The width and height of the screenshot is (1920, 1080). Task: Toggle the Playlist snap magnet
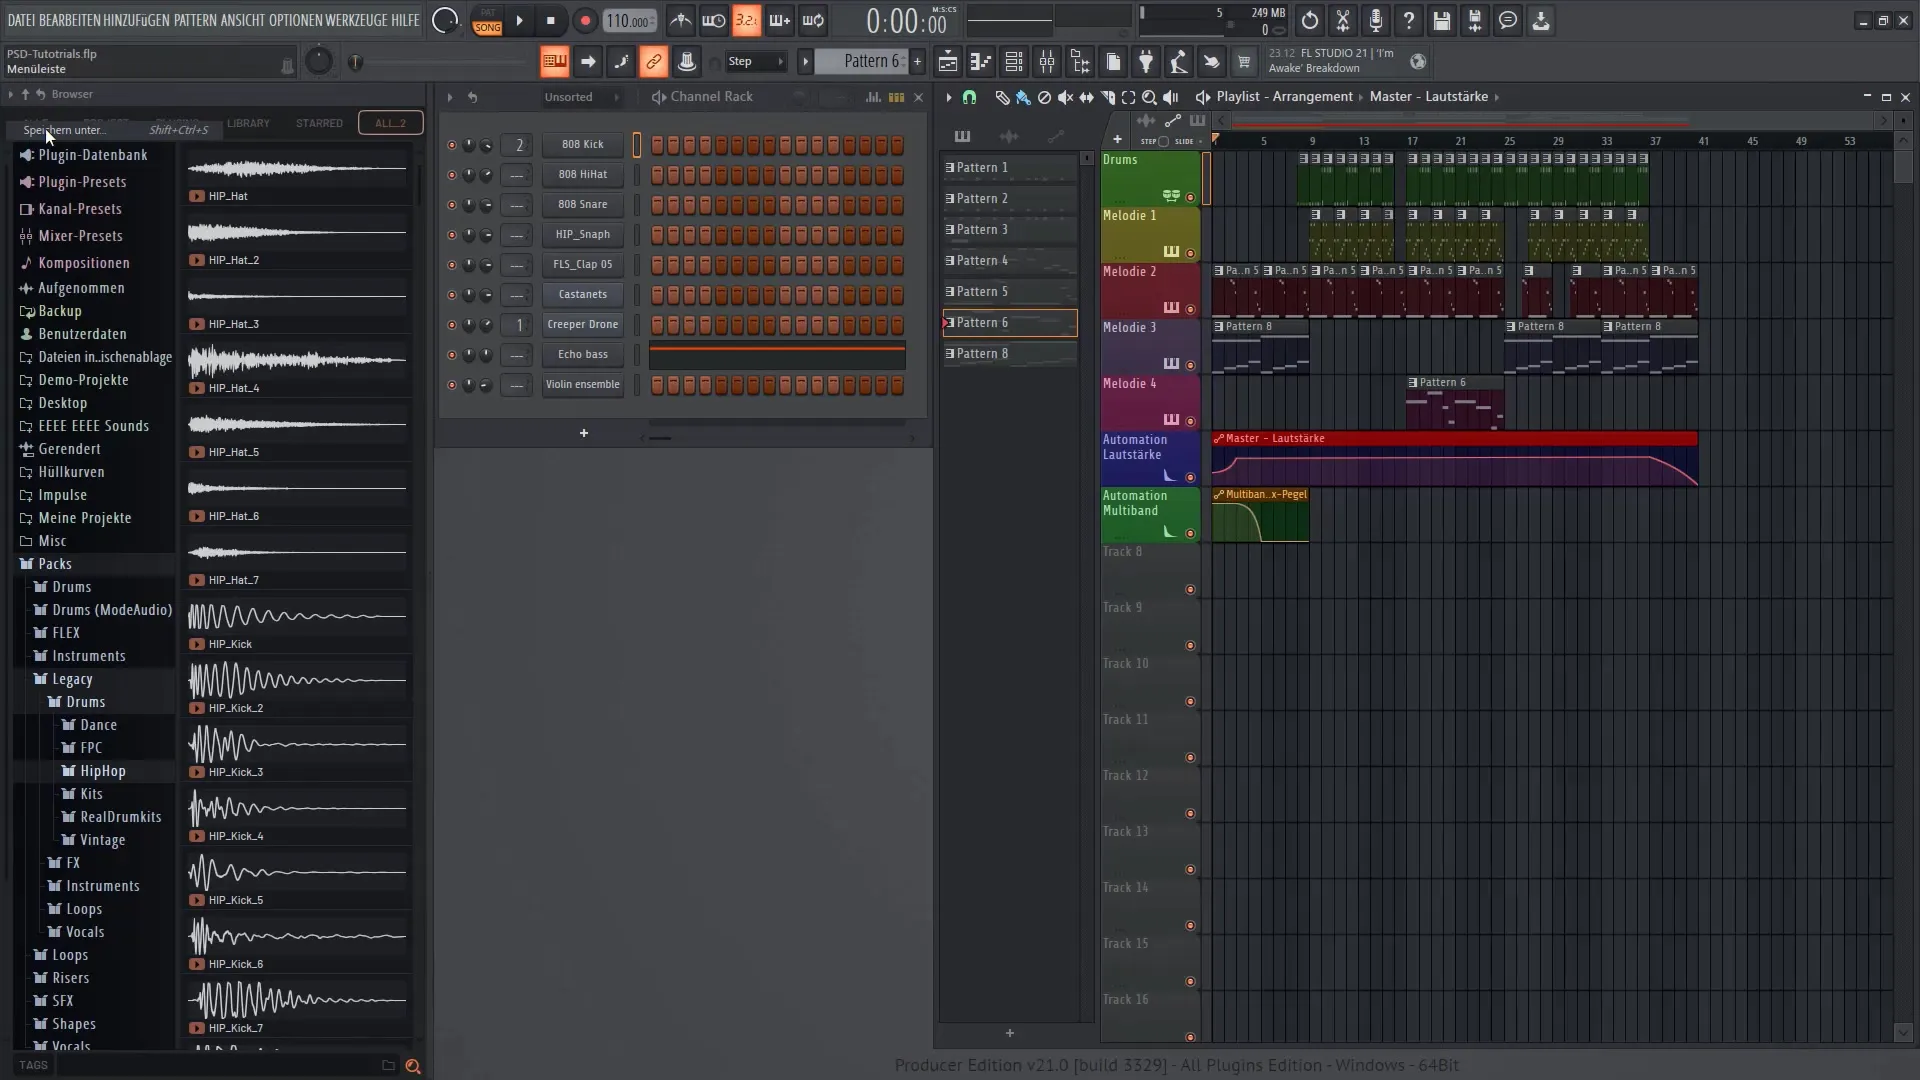point(969,97)
